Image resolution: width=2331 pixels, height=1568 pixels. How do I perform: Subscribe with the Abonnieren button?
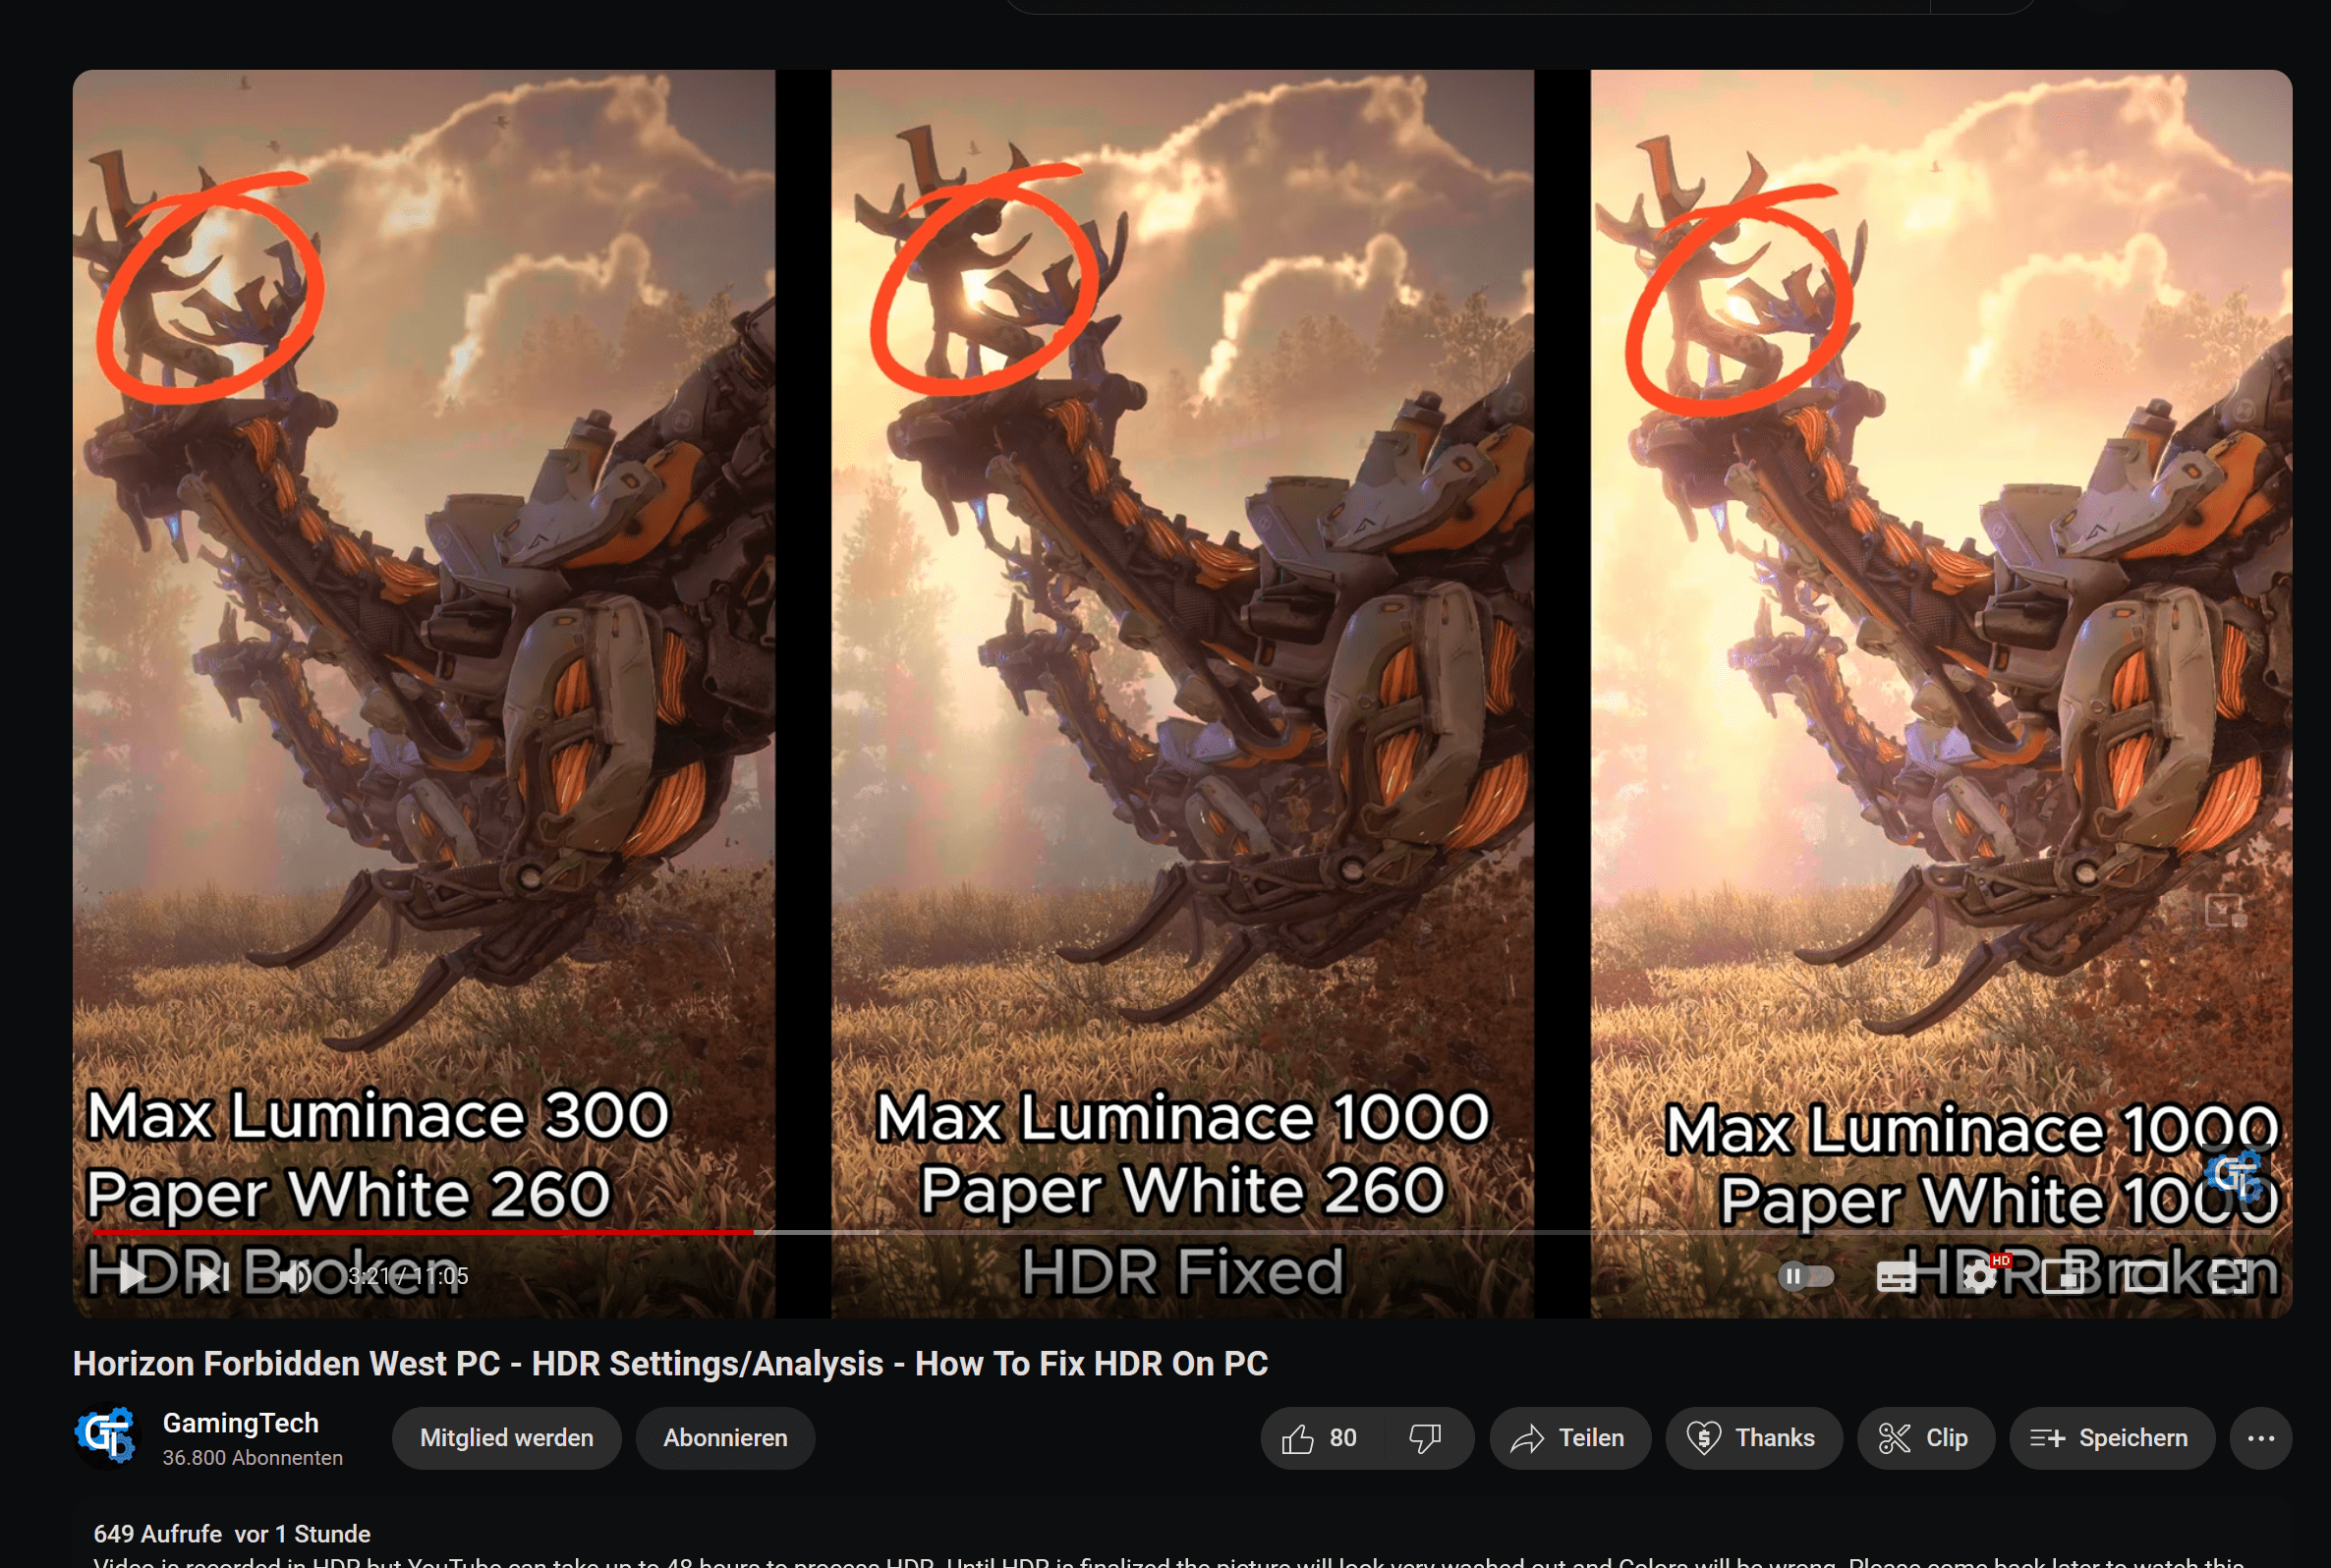click(725, 1438)
